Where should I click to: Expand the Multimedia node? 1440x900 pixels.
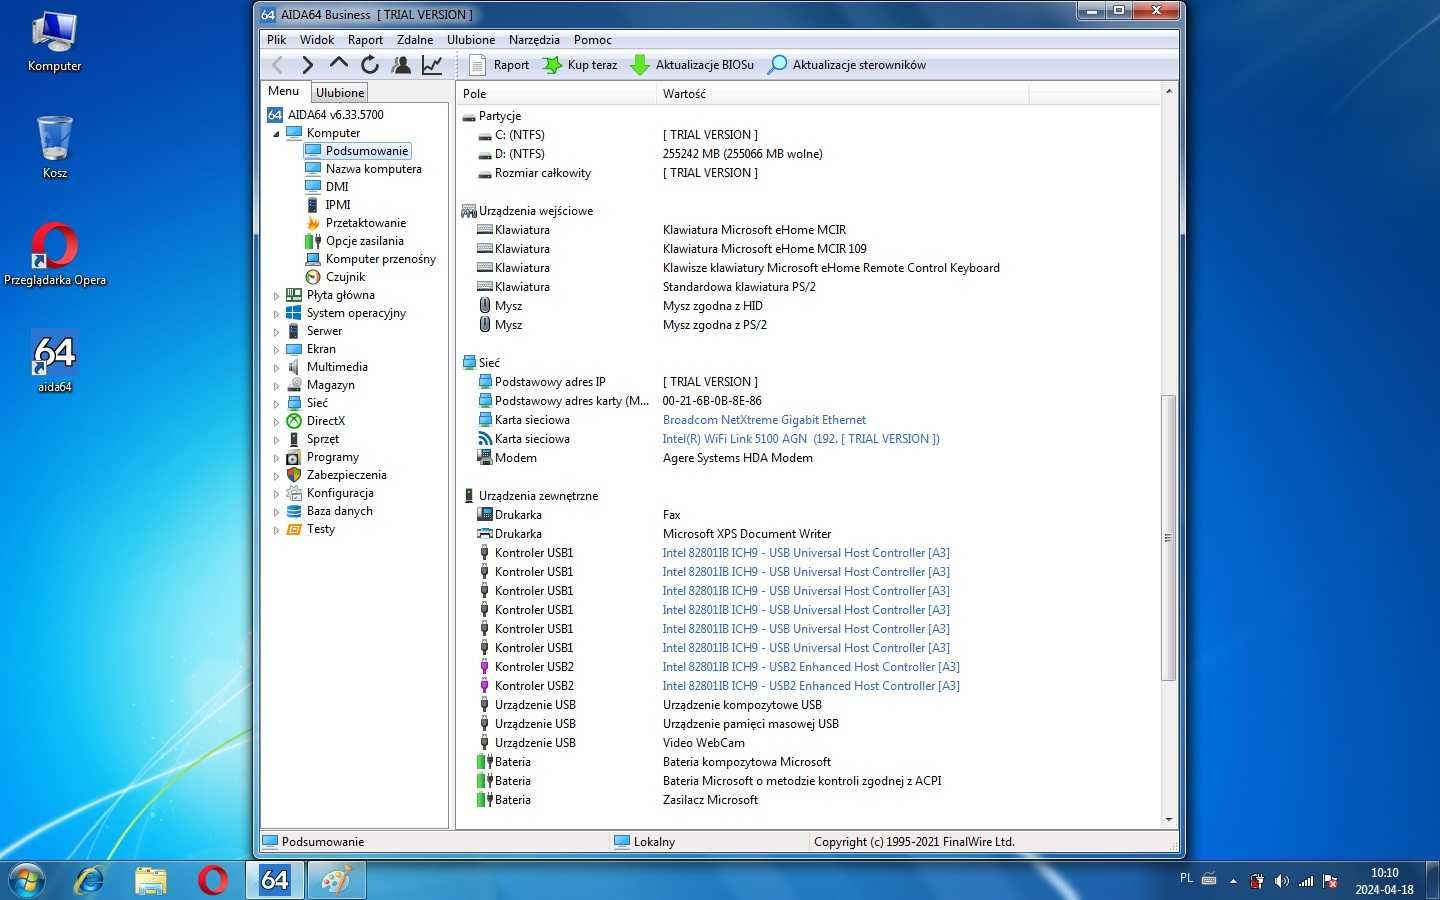coord(277,367)
